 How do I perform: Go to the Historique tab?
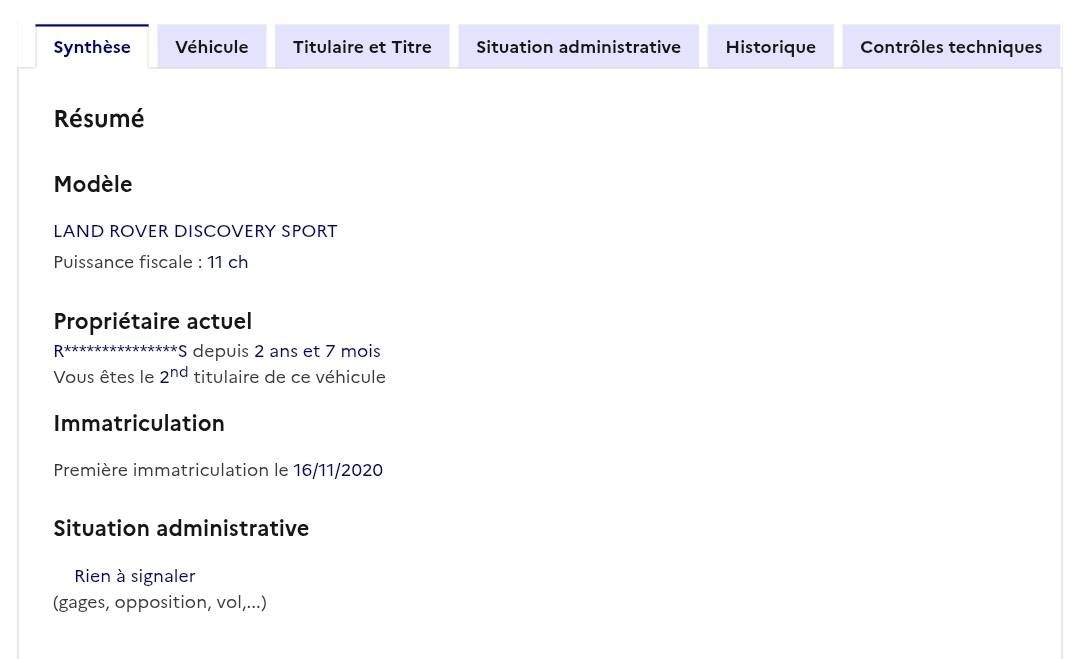770,47
